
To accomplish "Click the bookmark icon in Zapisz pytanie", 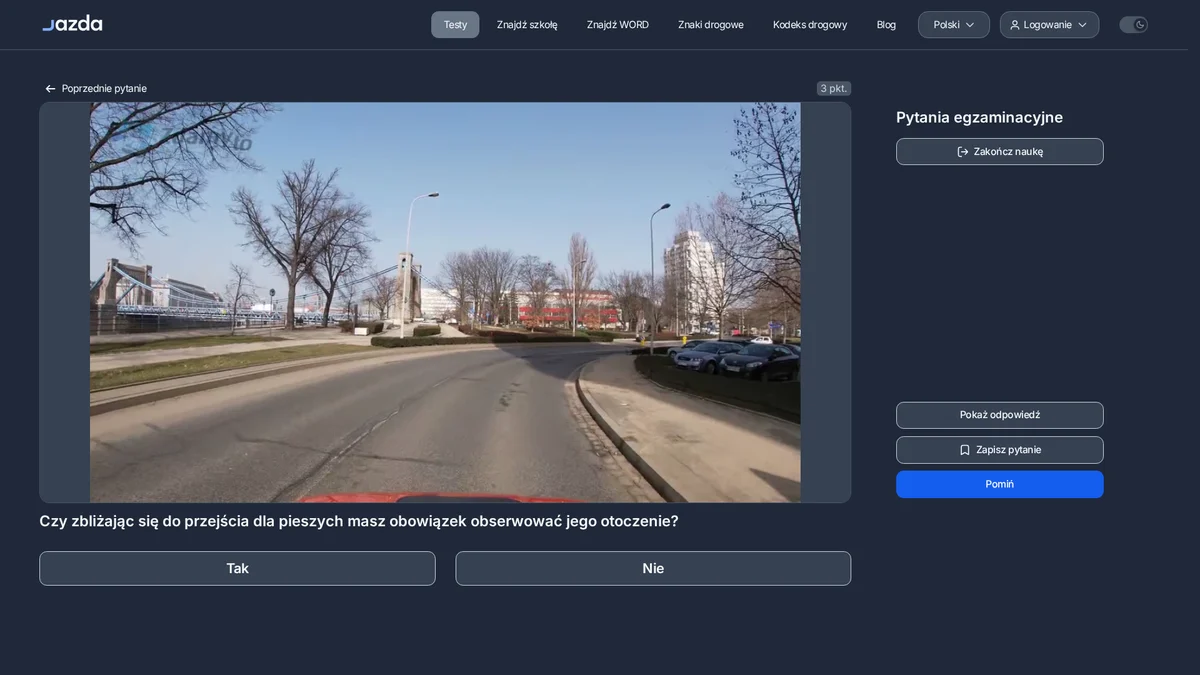I will point(965,450).
